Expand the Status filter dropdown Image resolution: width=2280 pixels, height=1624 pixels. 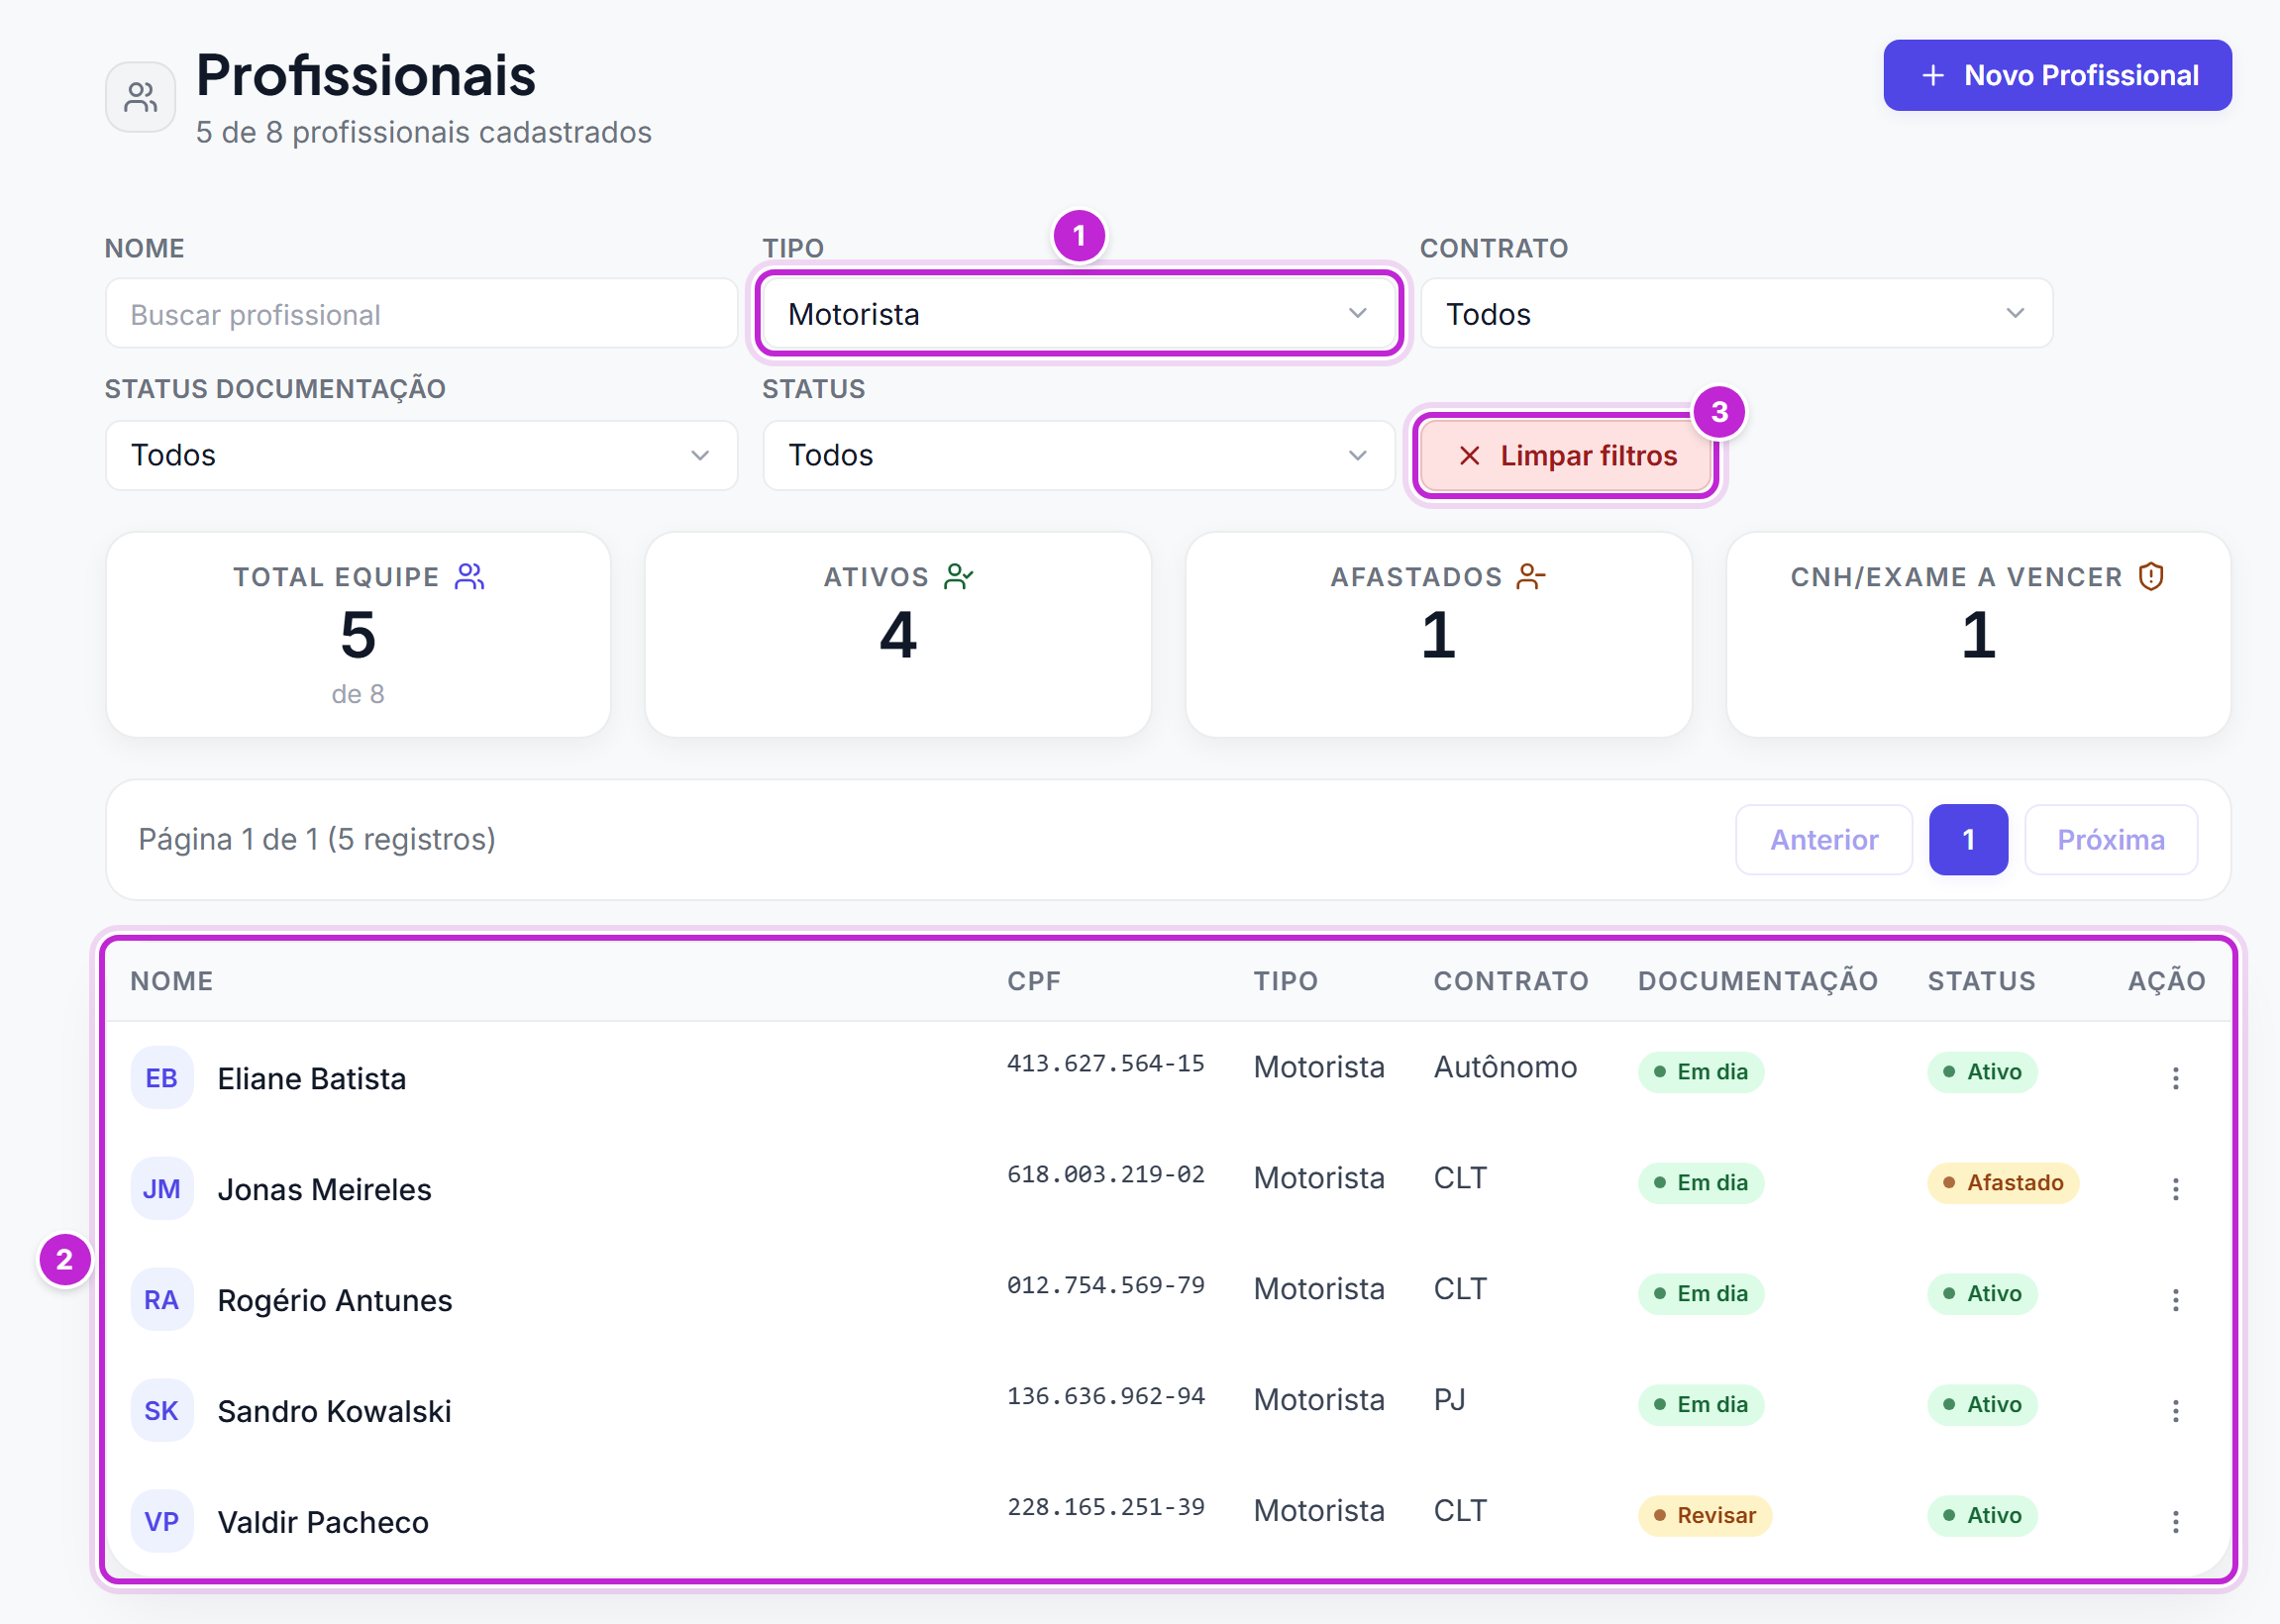click(x=1078, y=455)
